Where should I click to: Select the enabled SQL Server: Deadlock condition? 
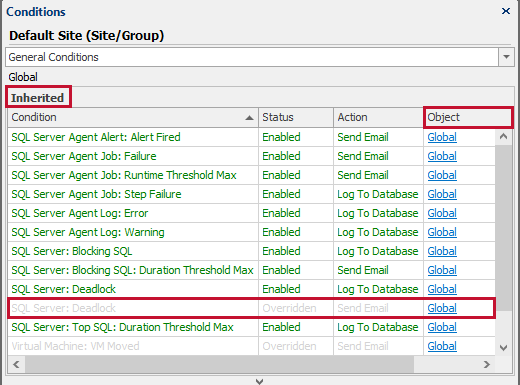tap(63, 289)
